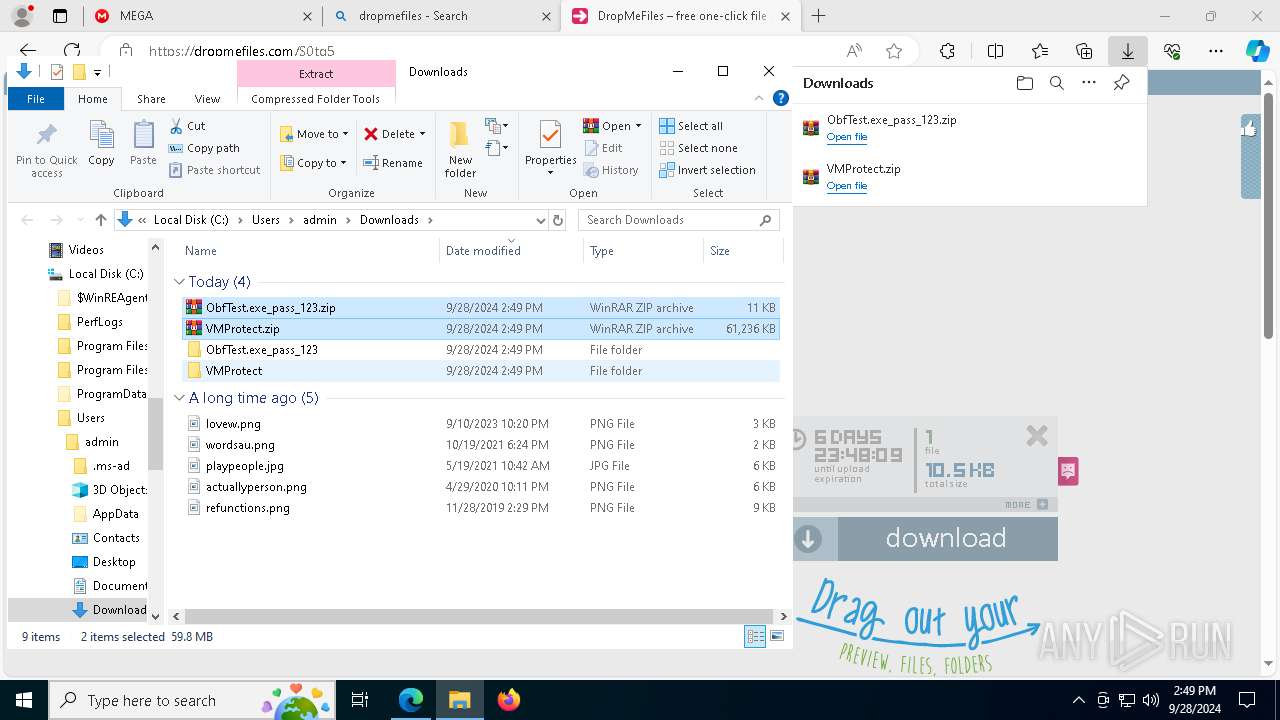Viewport: 1280px width, 720px height.
Task: Click Edge Downloads toolbar button
Action: coord(1127,51)
